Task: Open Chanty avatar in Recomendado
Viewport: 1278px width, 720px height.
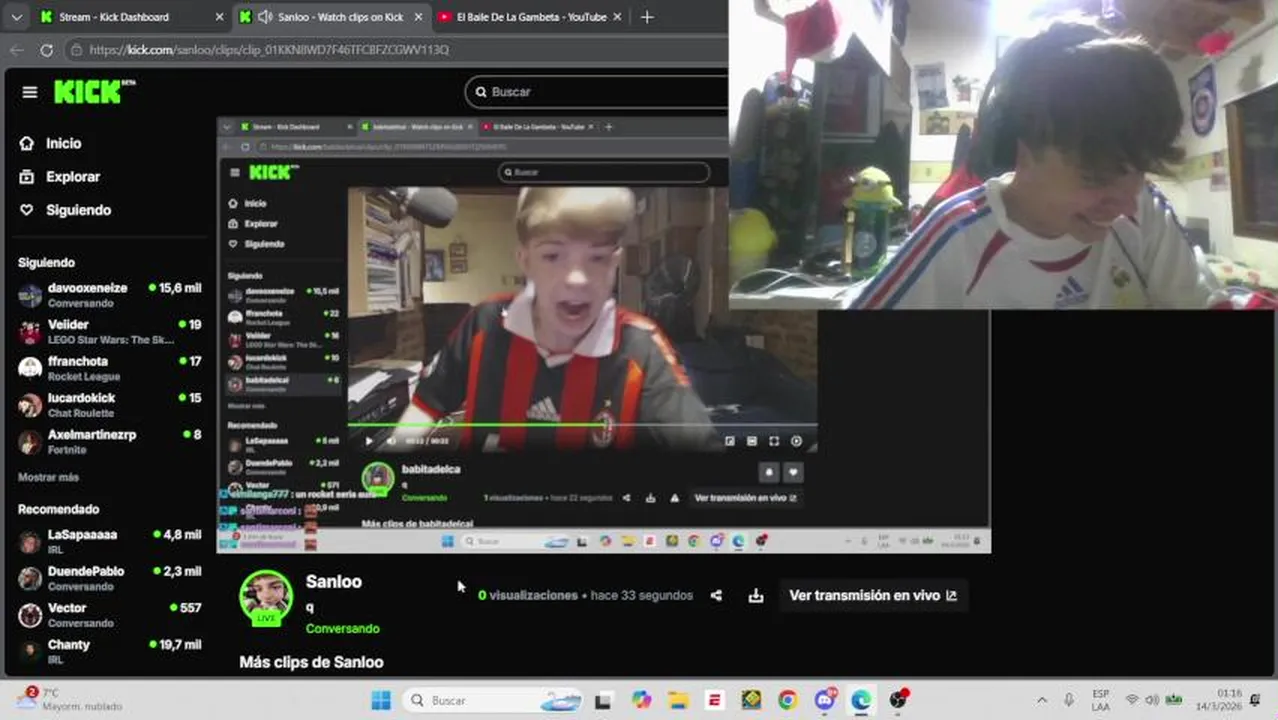Action: tap(30, 652)
